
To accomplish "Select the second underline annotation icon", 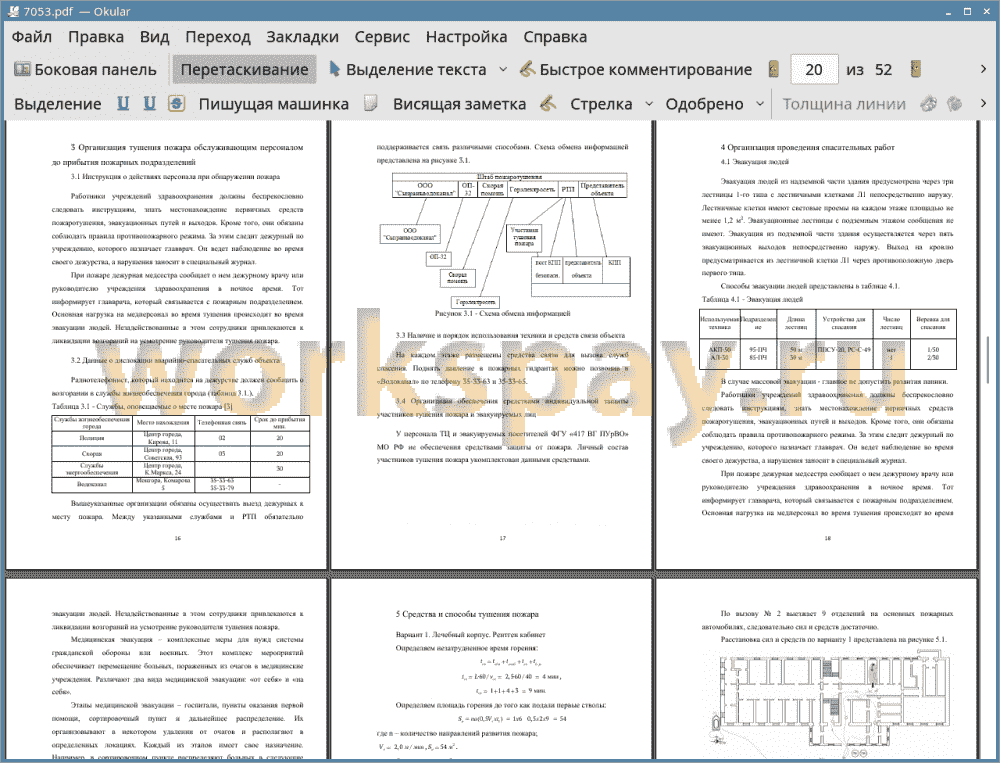I will point(149,103).
